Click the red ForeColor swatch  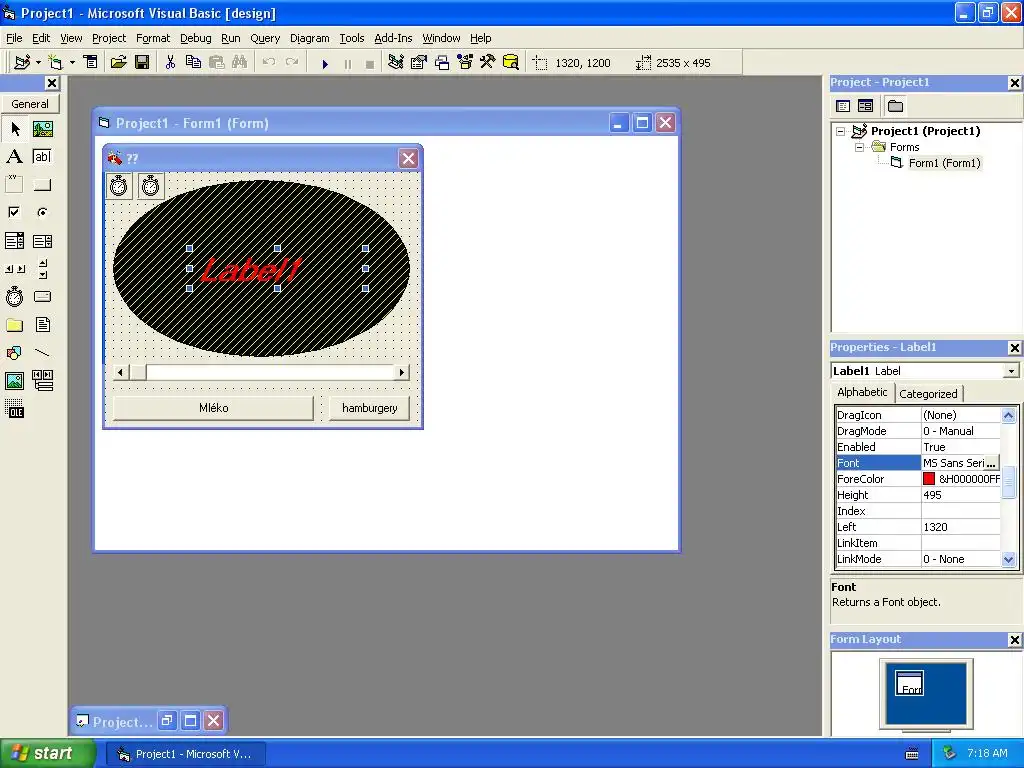(929, 479)
